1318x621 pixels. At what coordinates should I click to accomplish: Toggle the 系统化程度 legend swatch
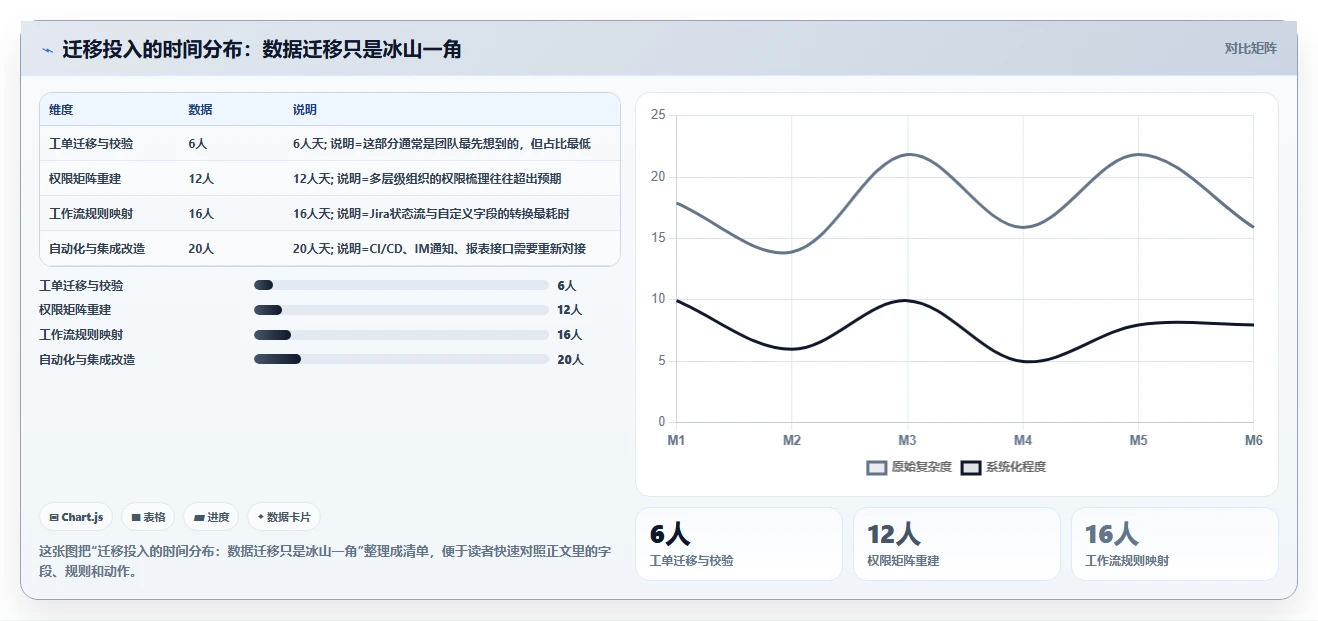(971, 467)
